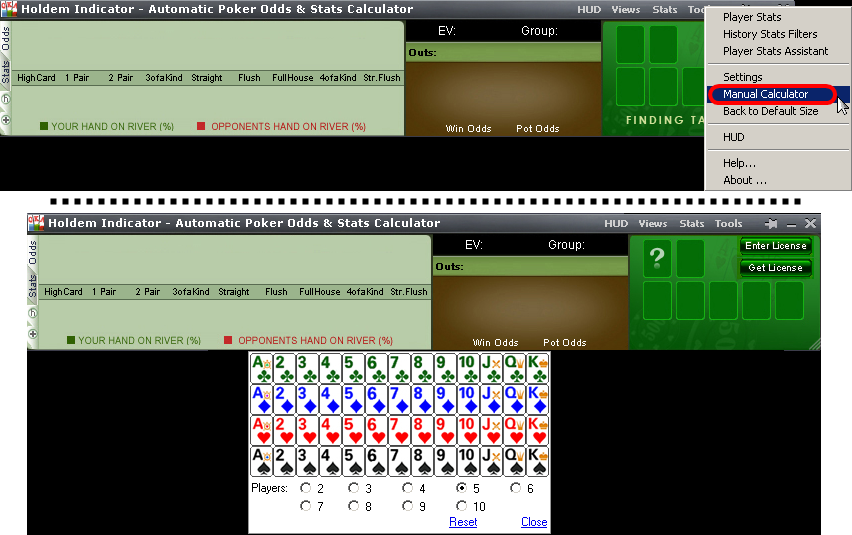Screen dimensions: 852x535
Task: Select the 5 of diamonds card
Action: [354, 399]
